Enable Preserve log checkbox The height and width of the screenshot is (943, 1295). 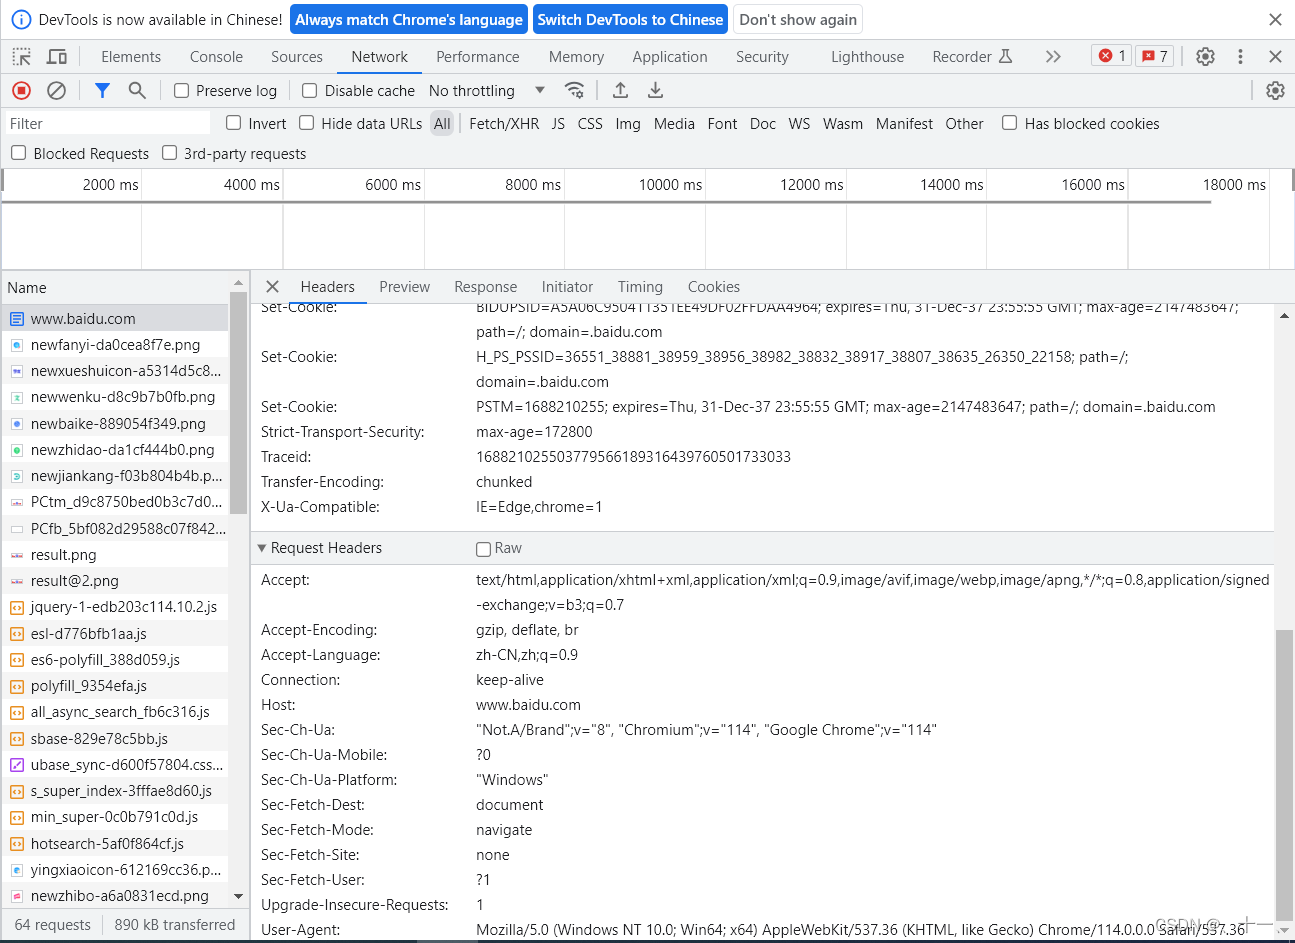click(181, 91)
